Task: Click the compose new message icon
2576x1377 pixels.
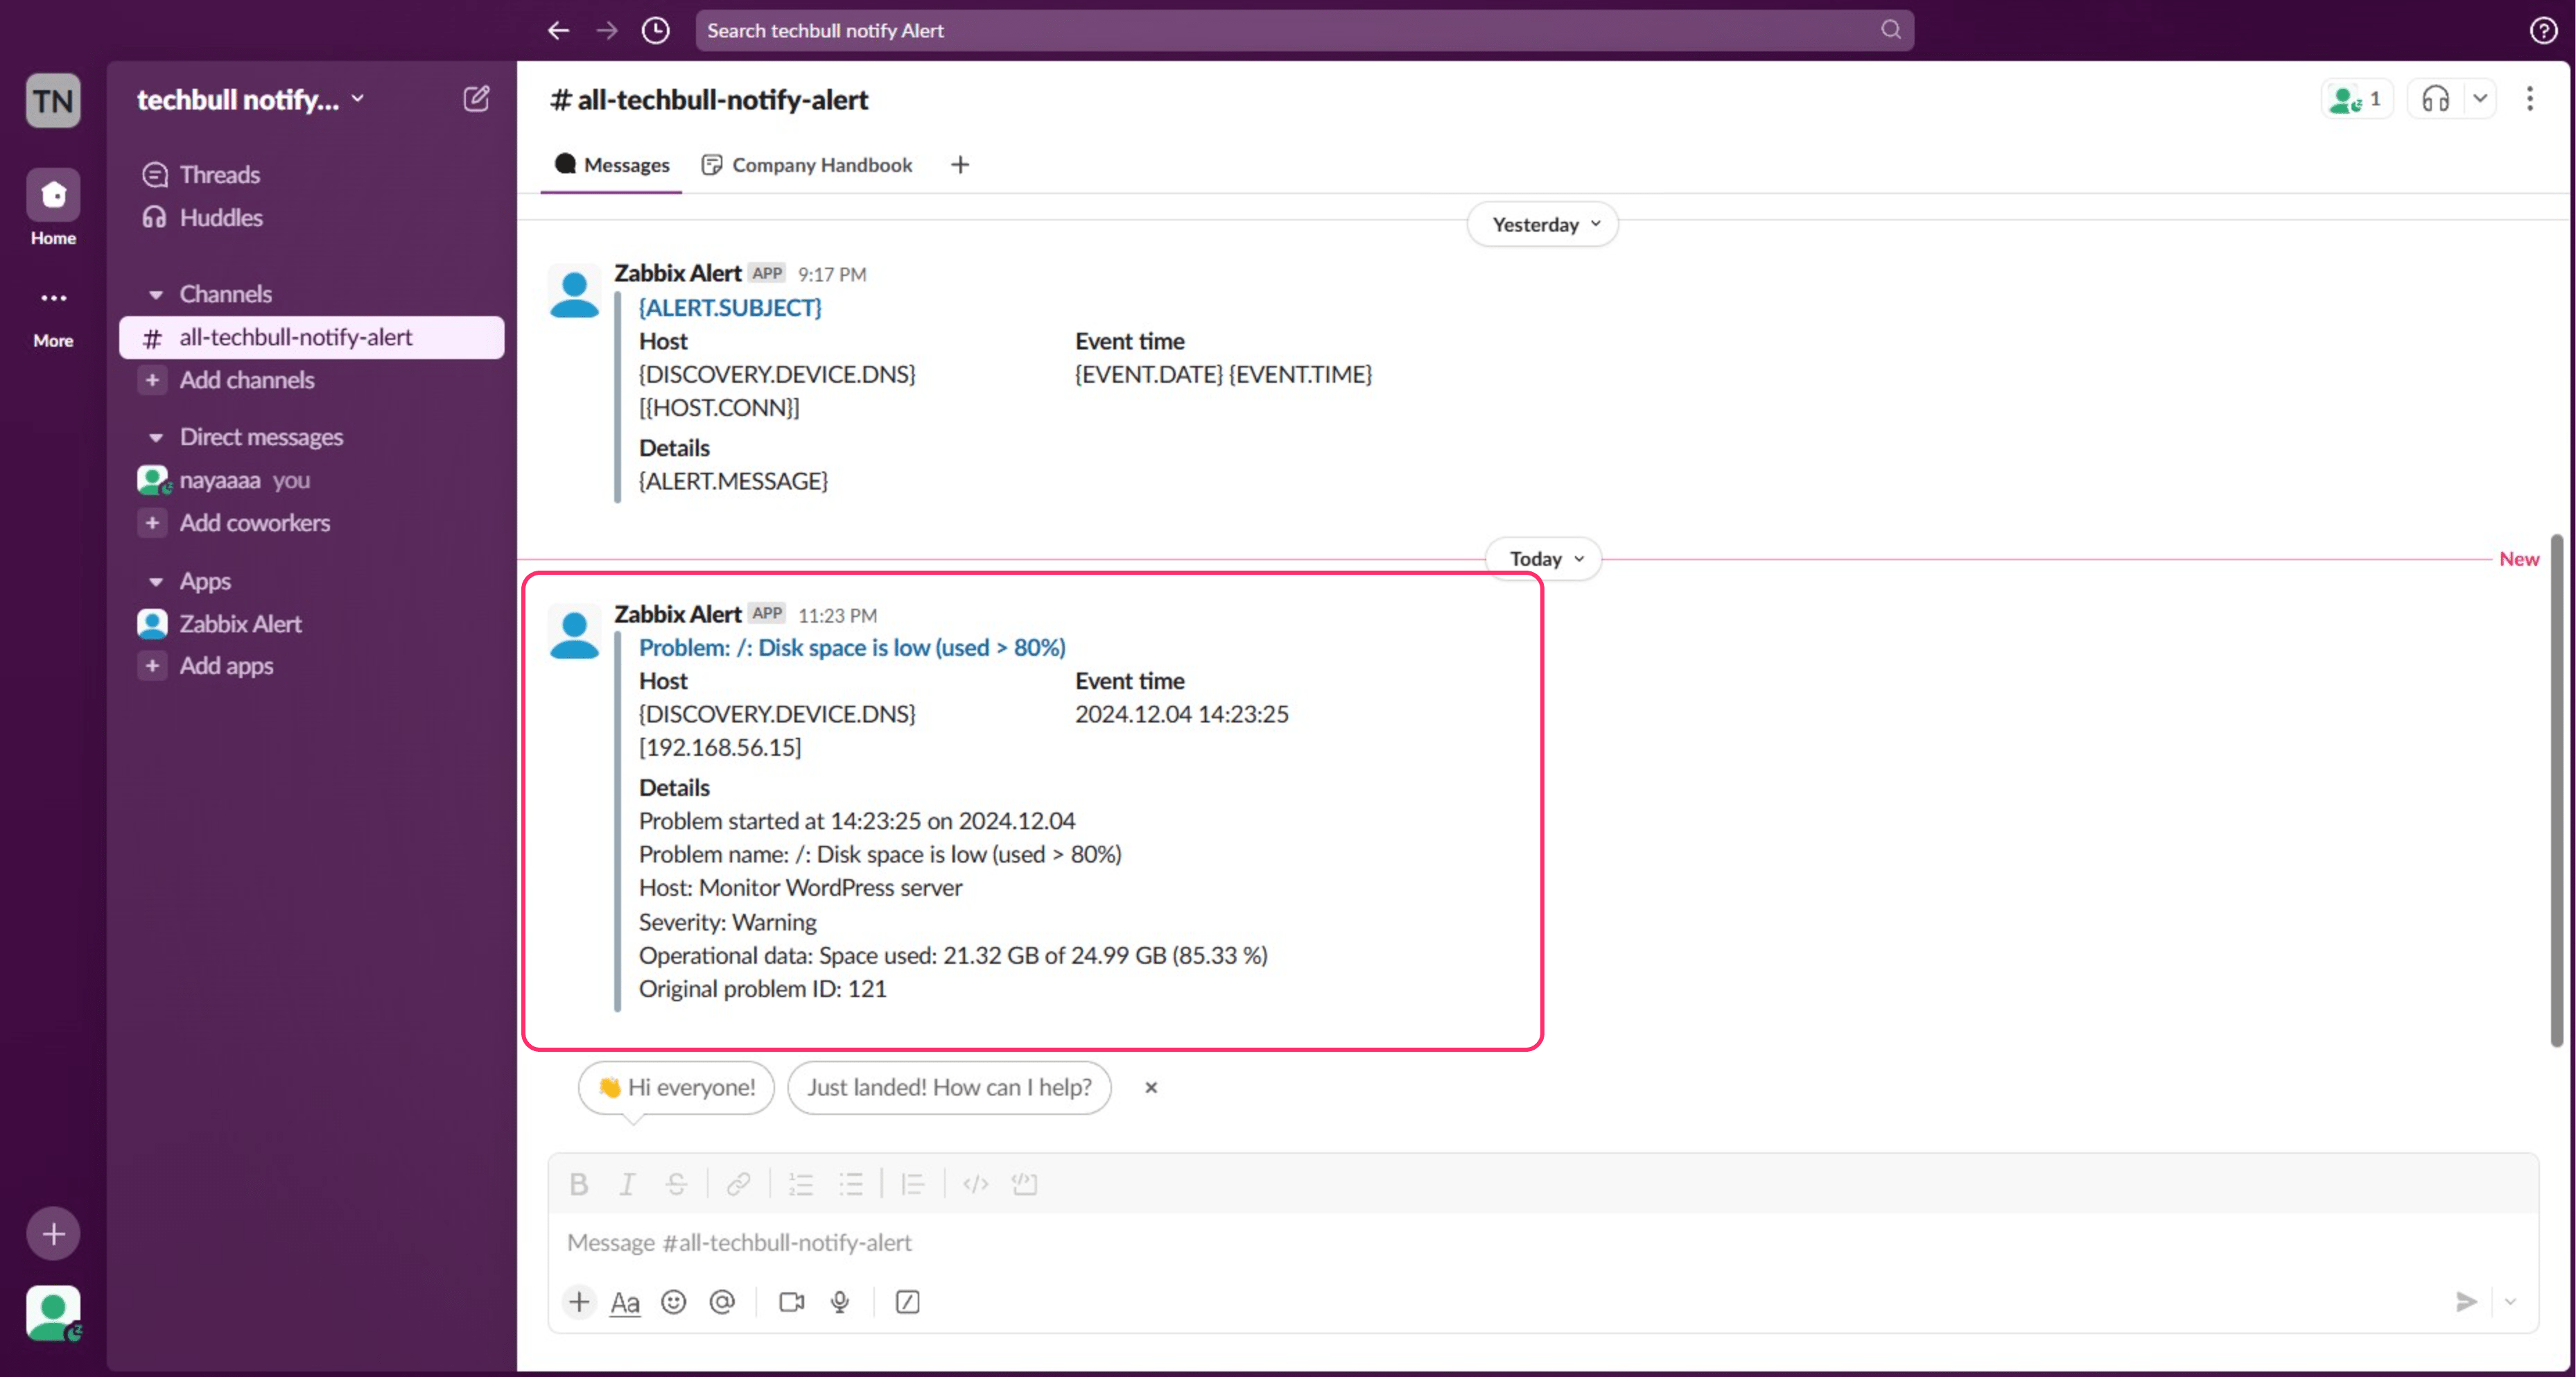Action: click(476, 98)
